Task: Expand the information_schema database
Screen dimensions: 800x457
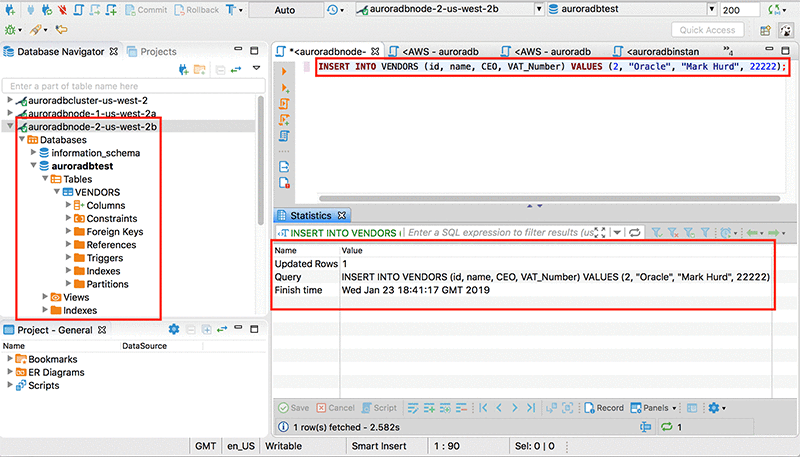Action: point(33,152)
